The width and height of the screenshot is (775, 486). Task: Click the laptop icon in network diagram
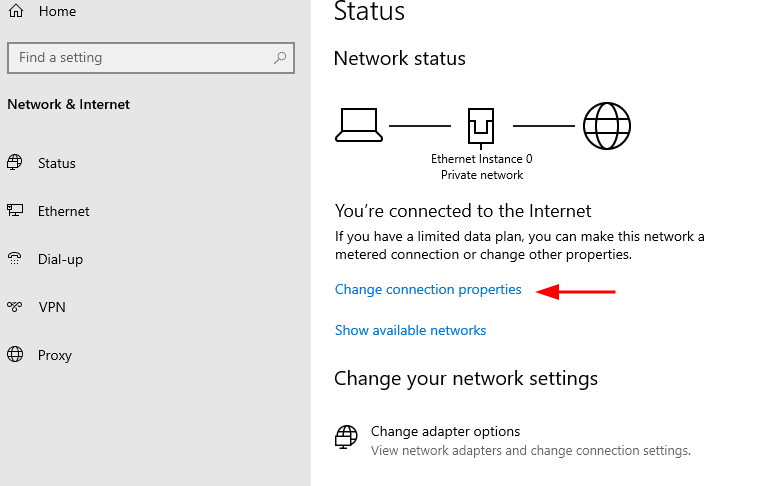[359, 126]
